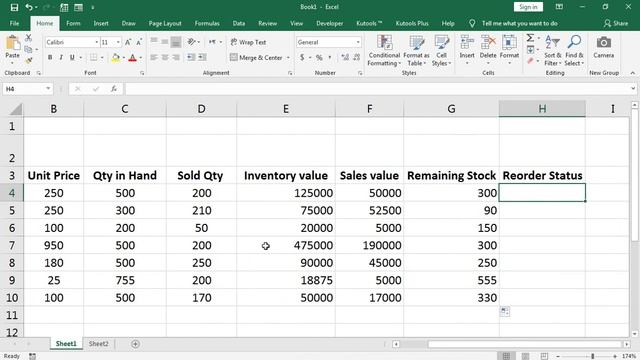The width and height of the screenshot is (640, 360).
Task: Open Cell Styles gallery
Action: pos(442,51)
